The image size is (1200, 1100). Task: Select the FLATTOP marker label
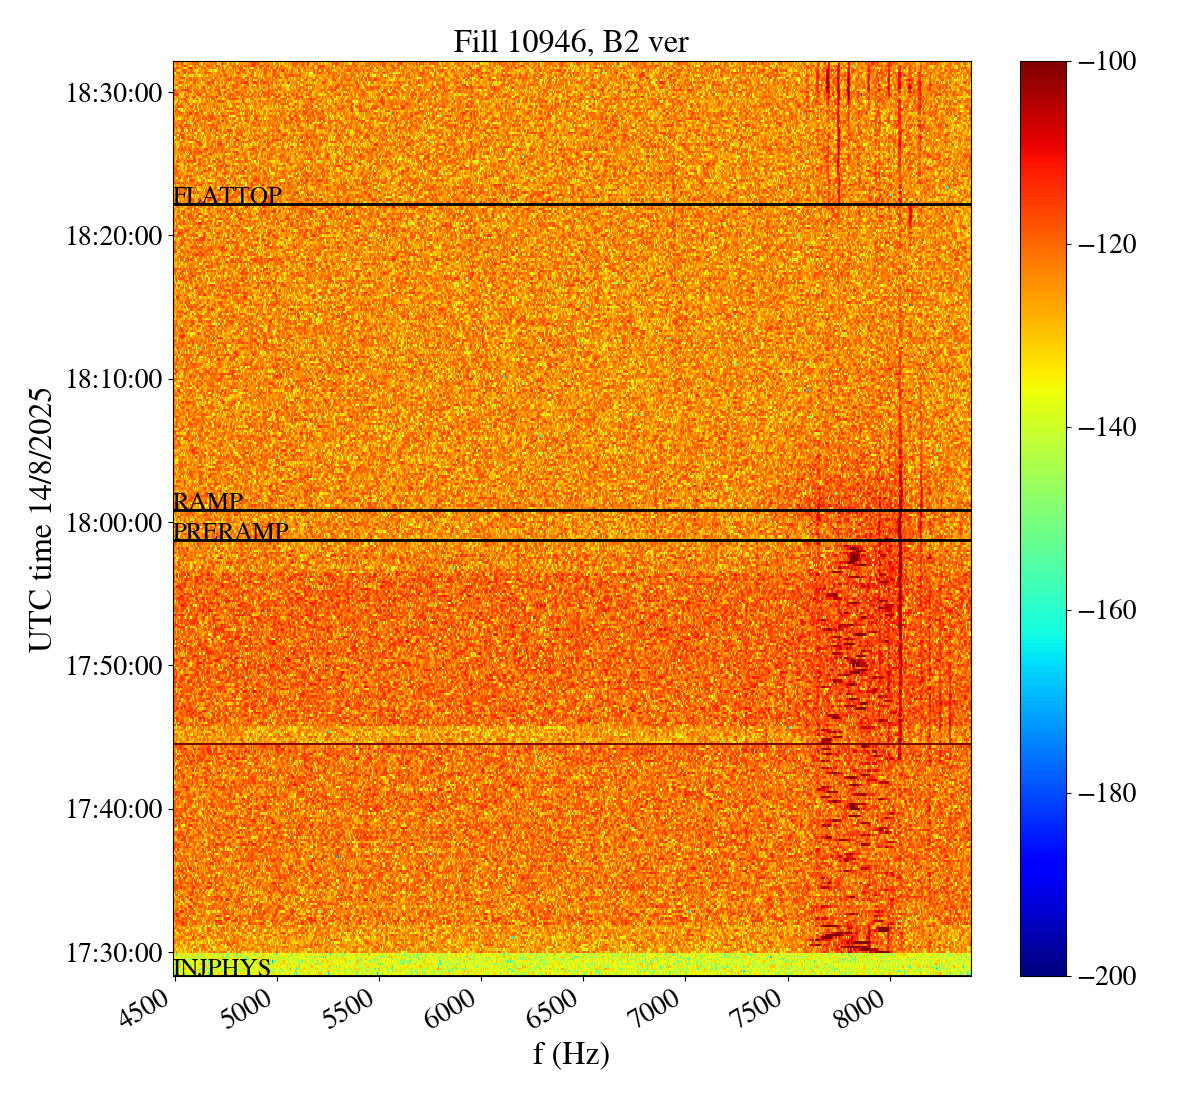coord(227,196)
